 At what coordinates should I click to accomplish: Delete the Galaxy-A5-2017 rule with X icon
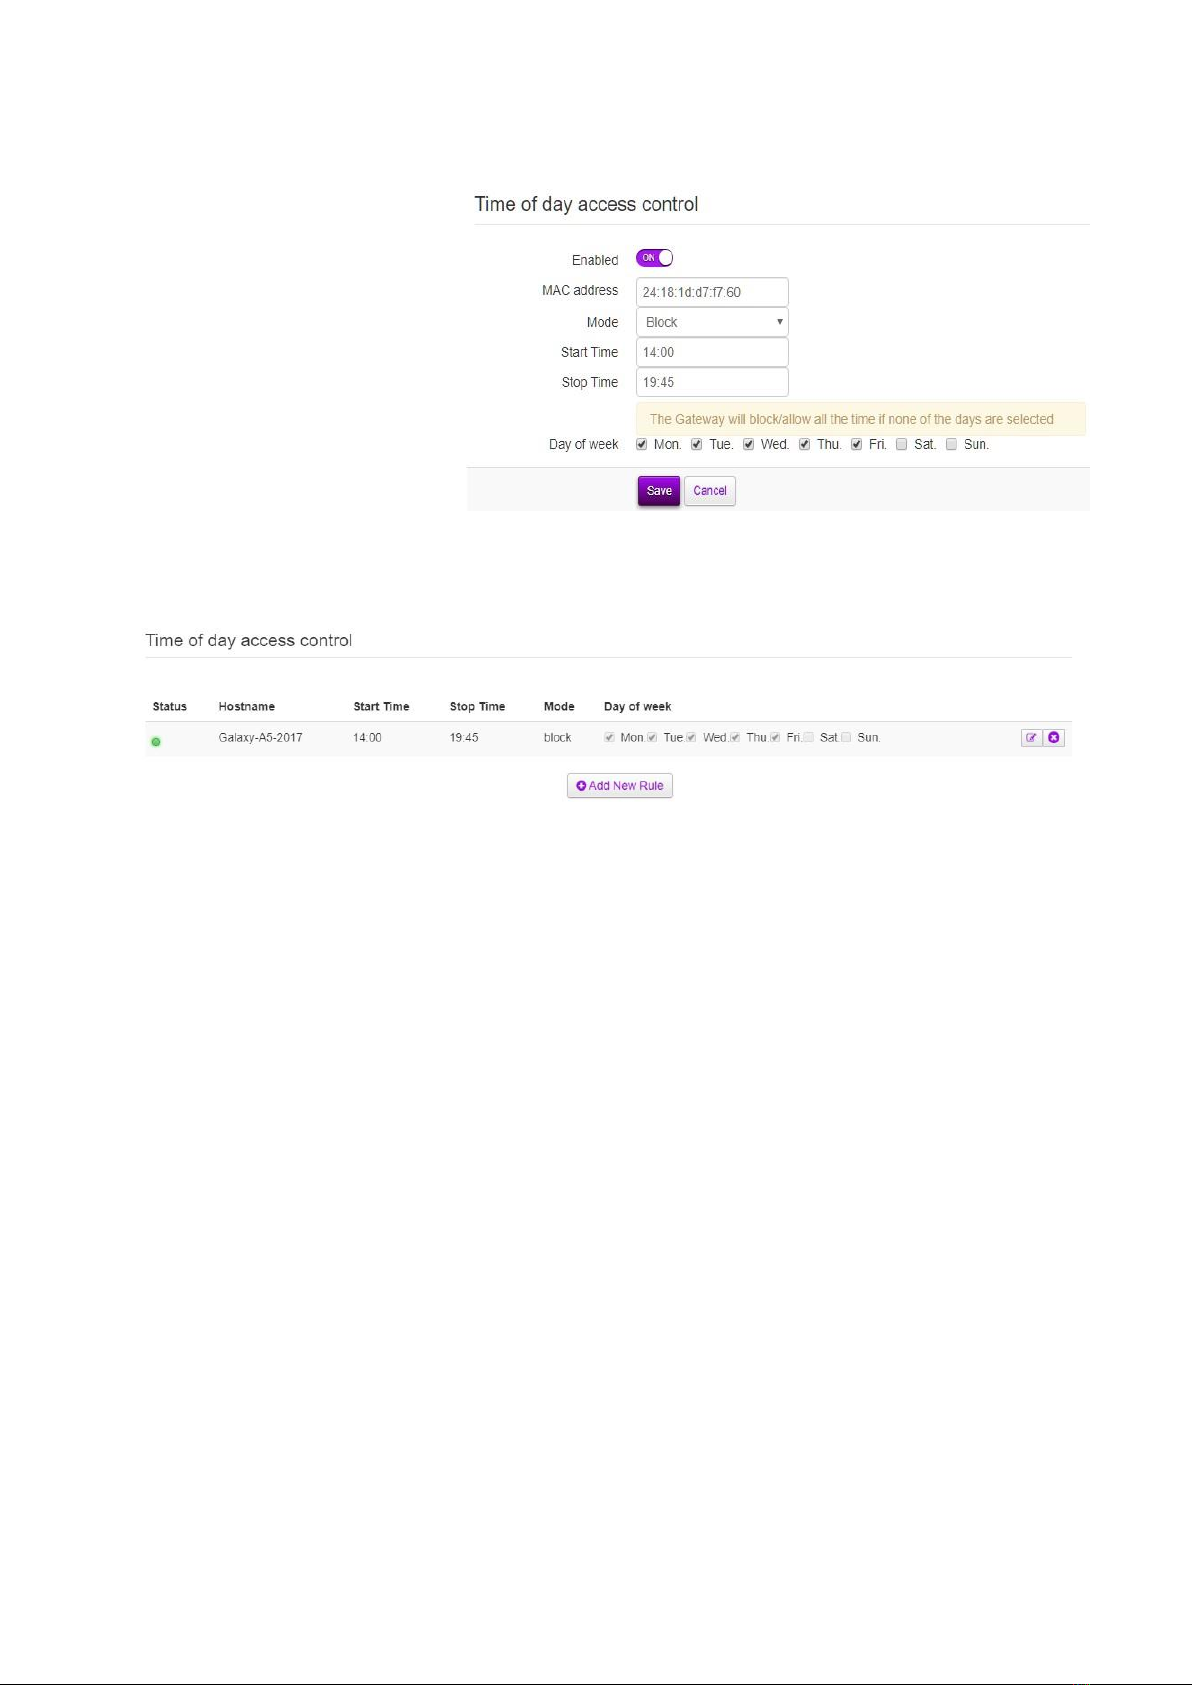[x=1054, y=738]
